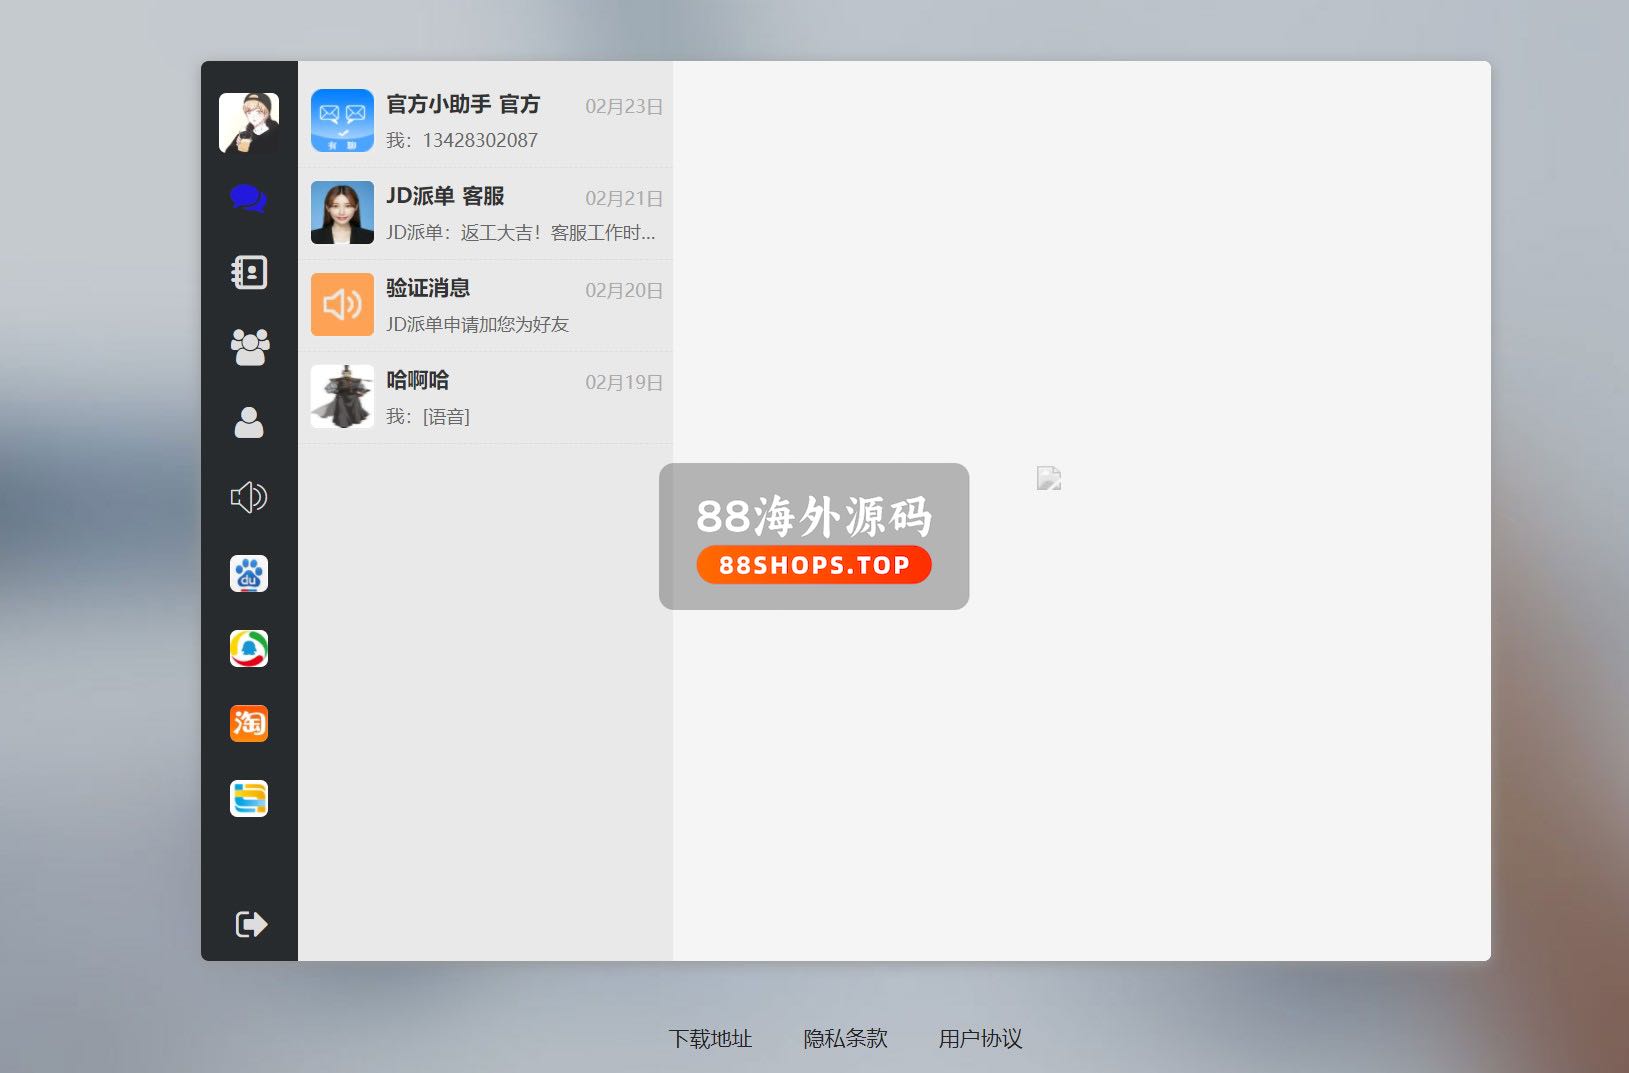Click the broken image placeholder in chat pane
Screen dimensions: 1629x1073
point(1049,479)
